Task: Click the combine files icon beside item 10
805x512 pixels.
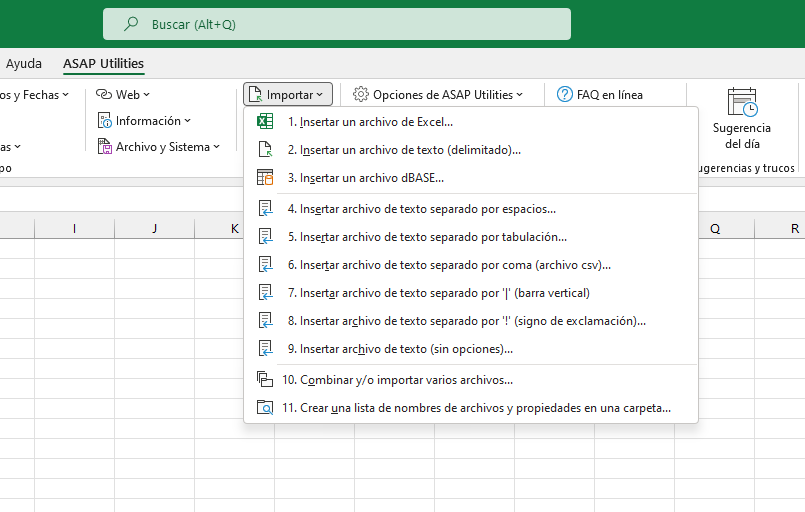Action: tap(265, 380)
